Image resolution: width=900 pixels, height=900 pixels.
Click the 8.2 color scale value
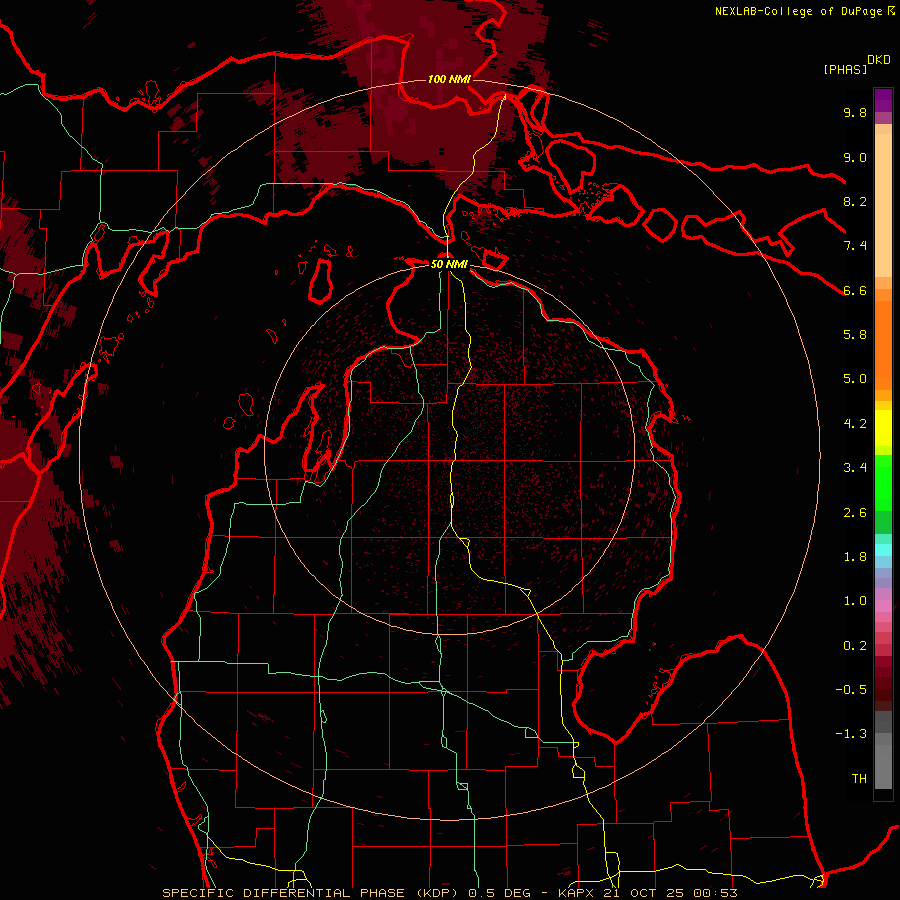(x=855, y=201)
